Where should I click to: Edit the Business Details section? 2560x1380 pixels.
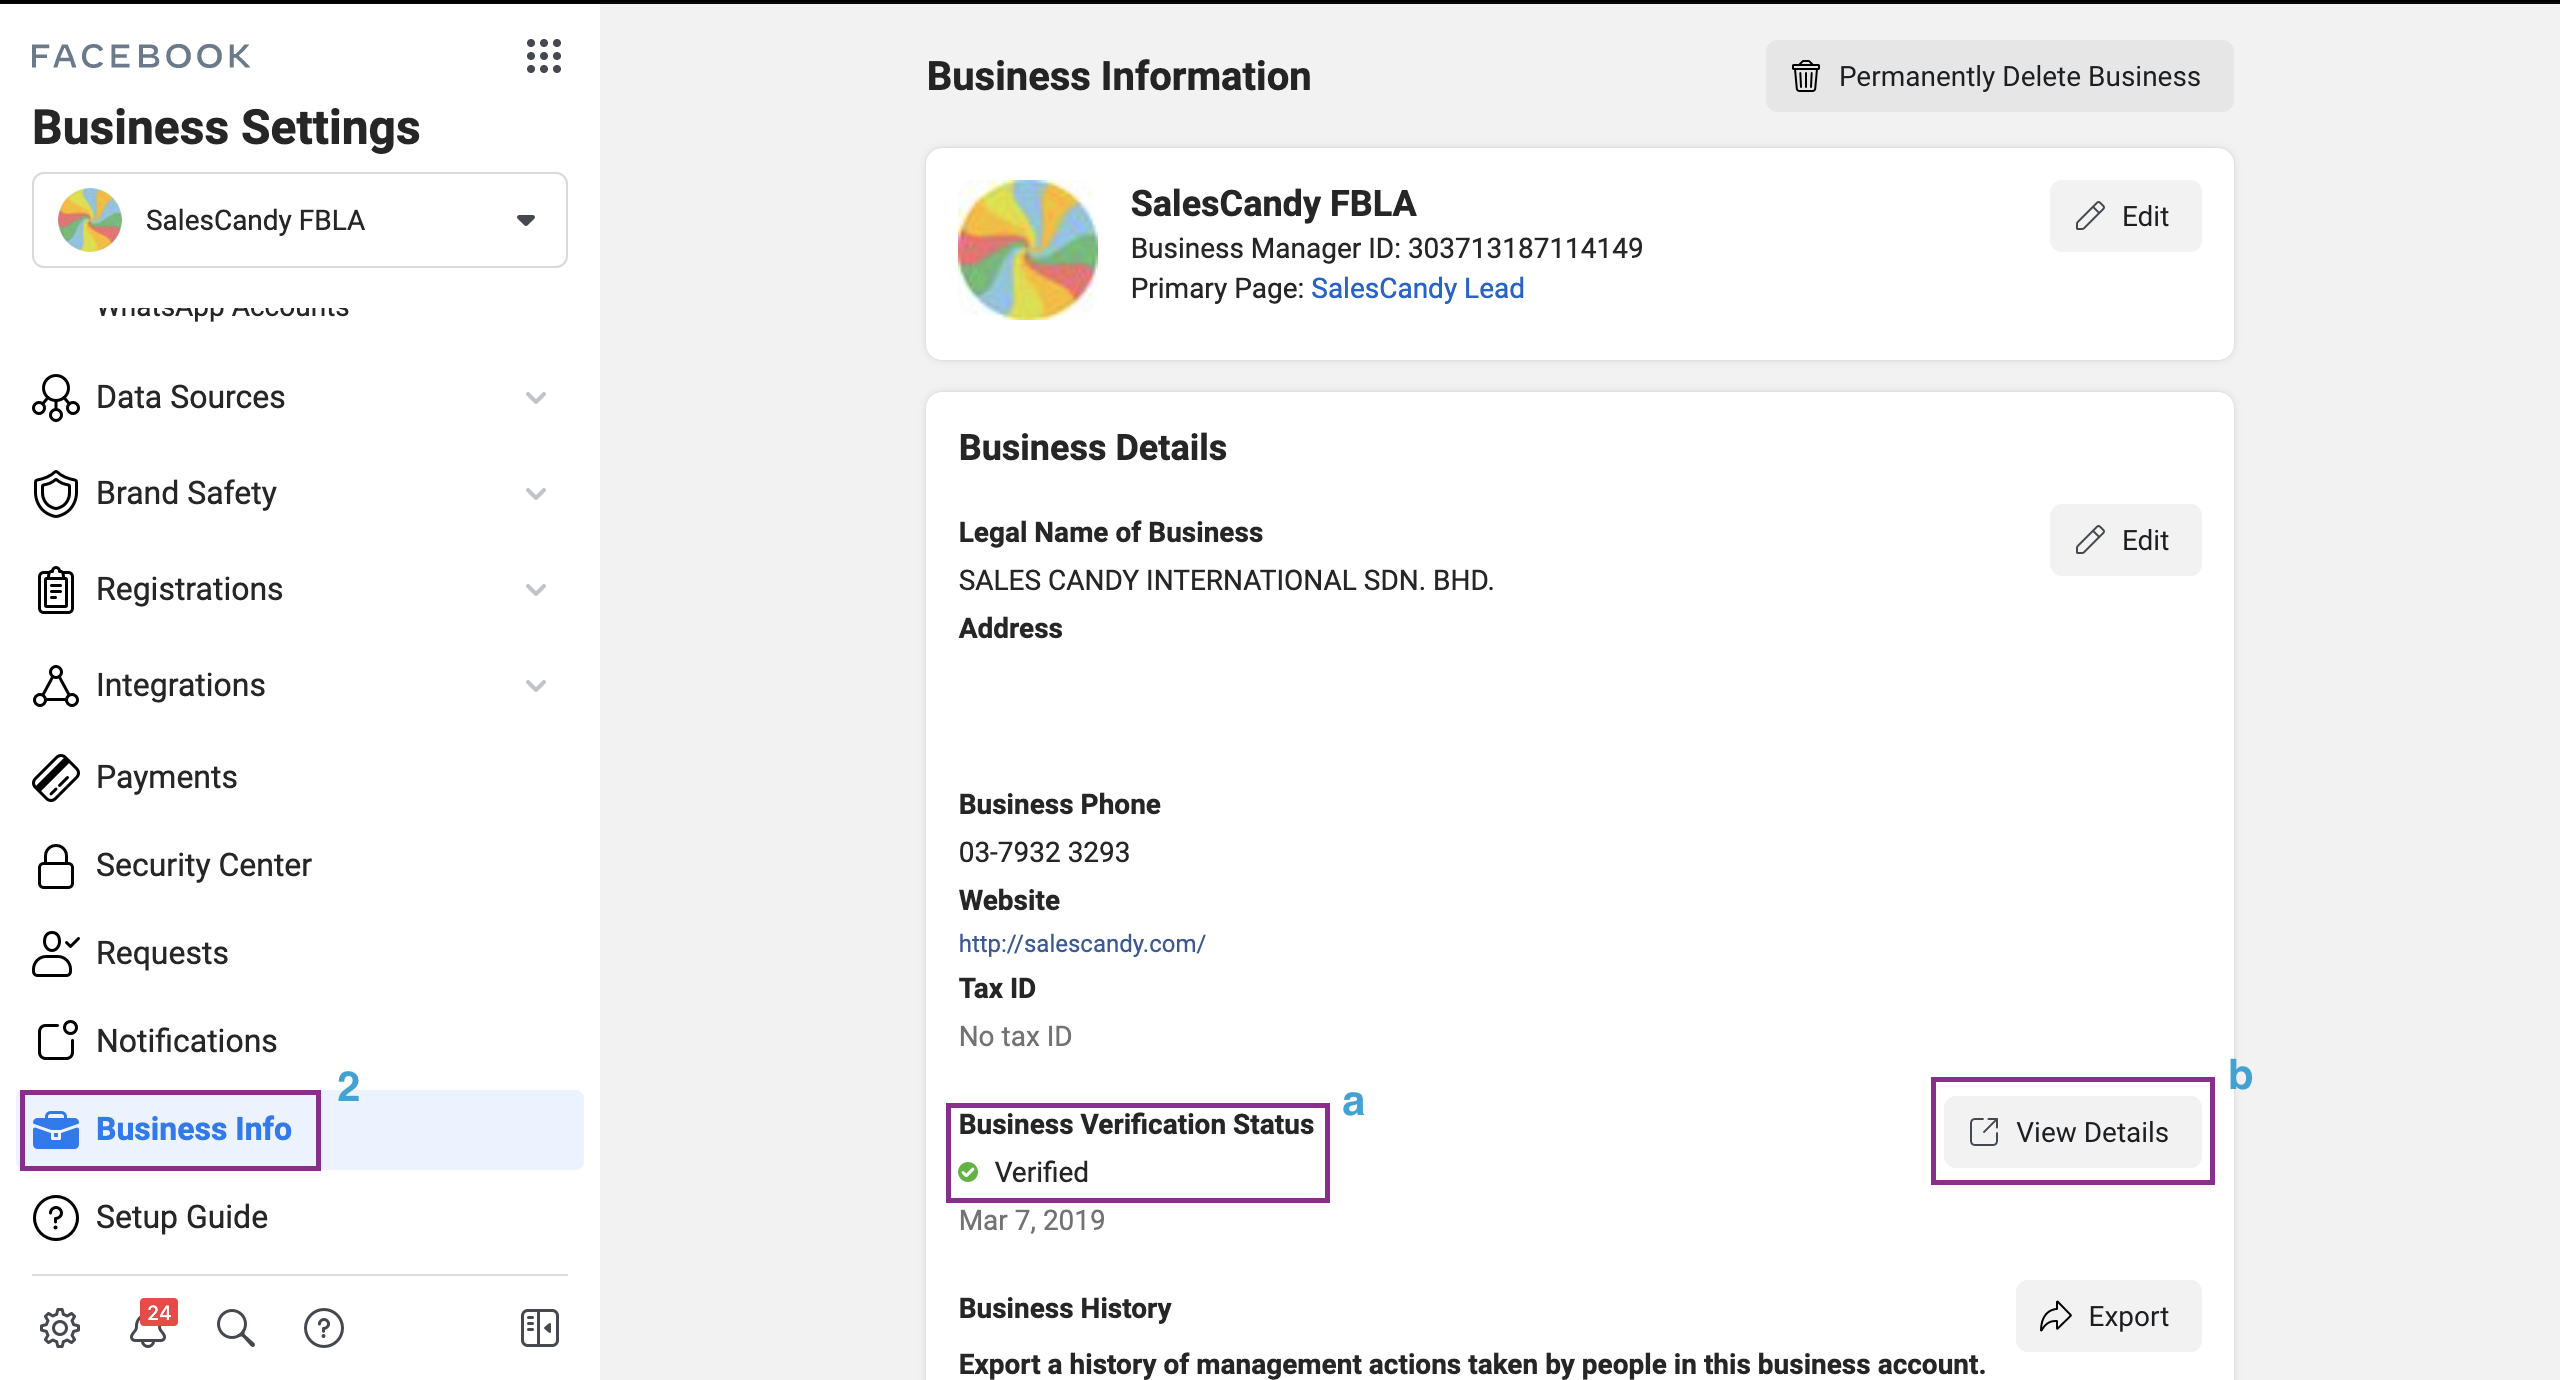click(2125, 540)
